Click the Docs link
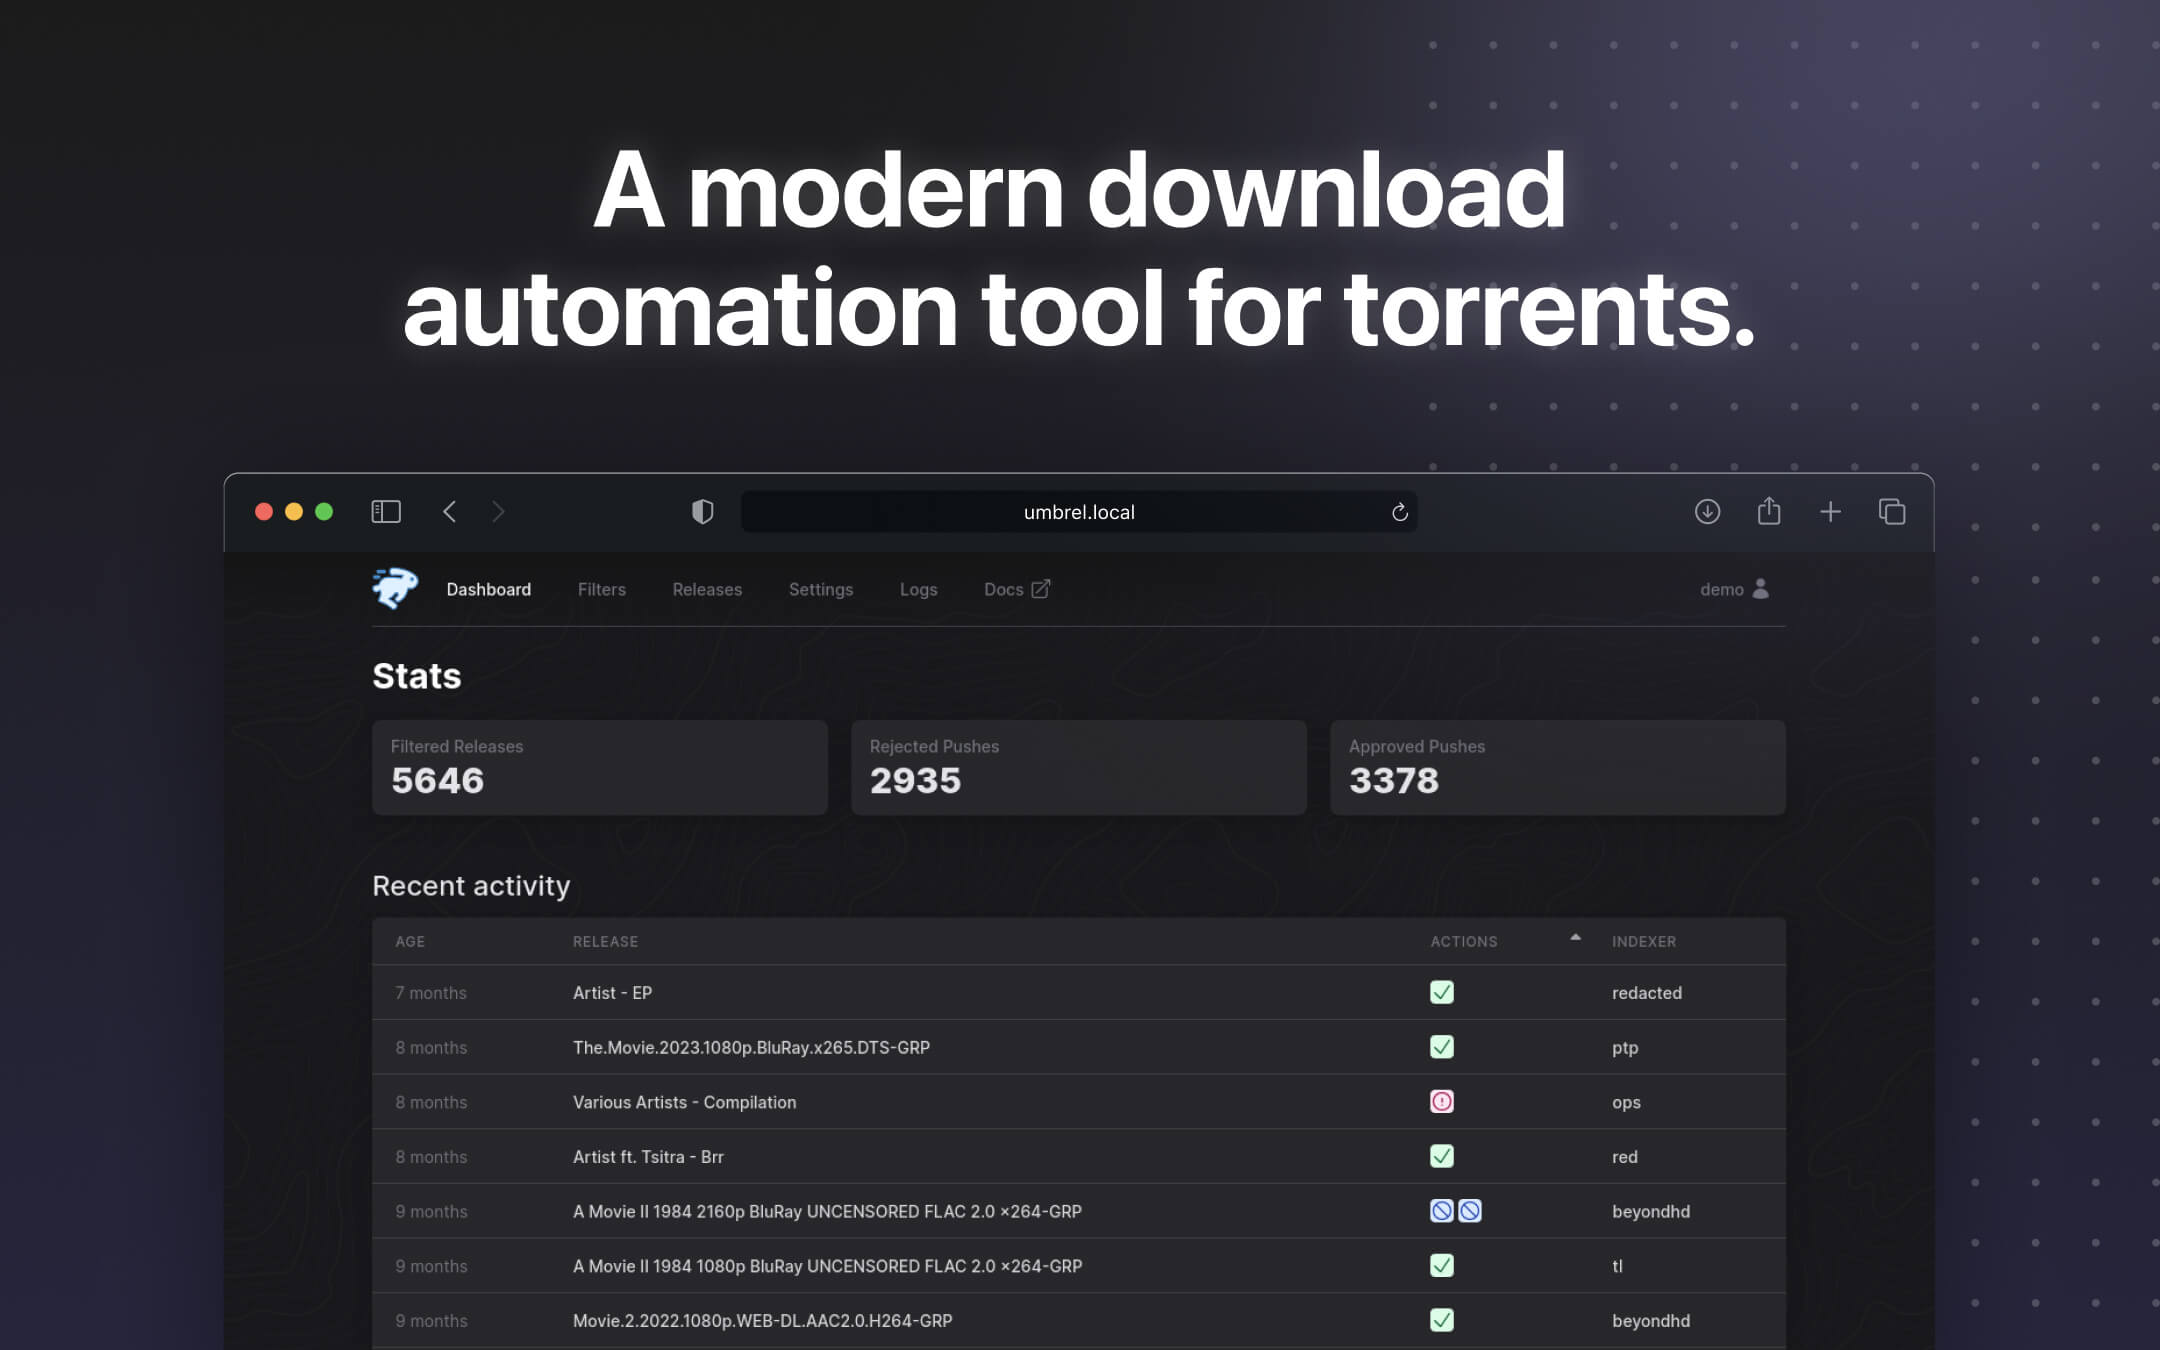Viewport: 2160px width, 1350px height. [x=1003, y=589]
